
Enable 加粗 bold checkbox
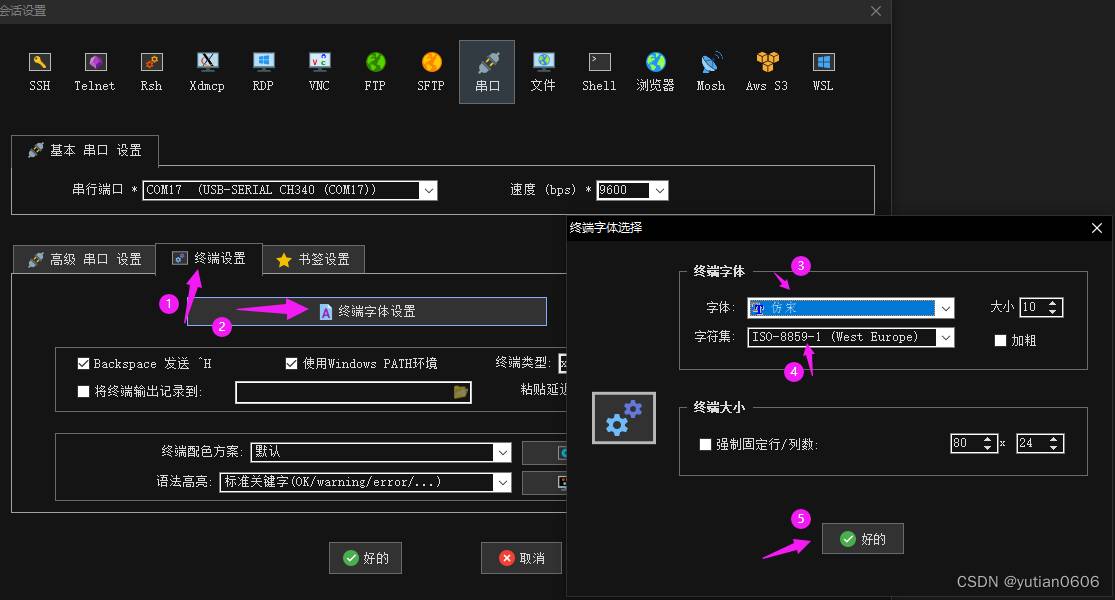1000,341
